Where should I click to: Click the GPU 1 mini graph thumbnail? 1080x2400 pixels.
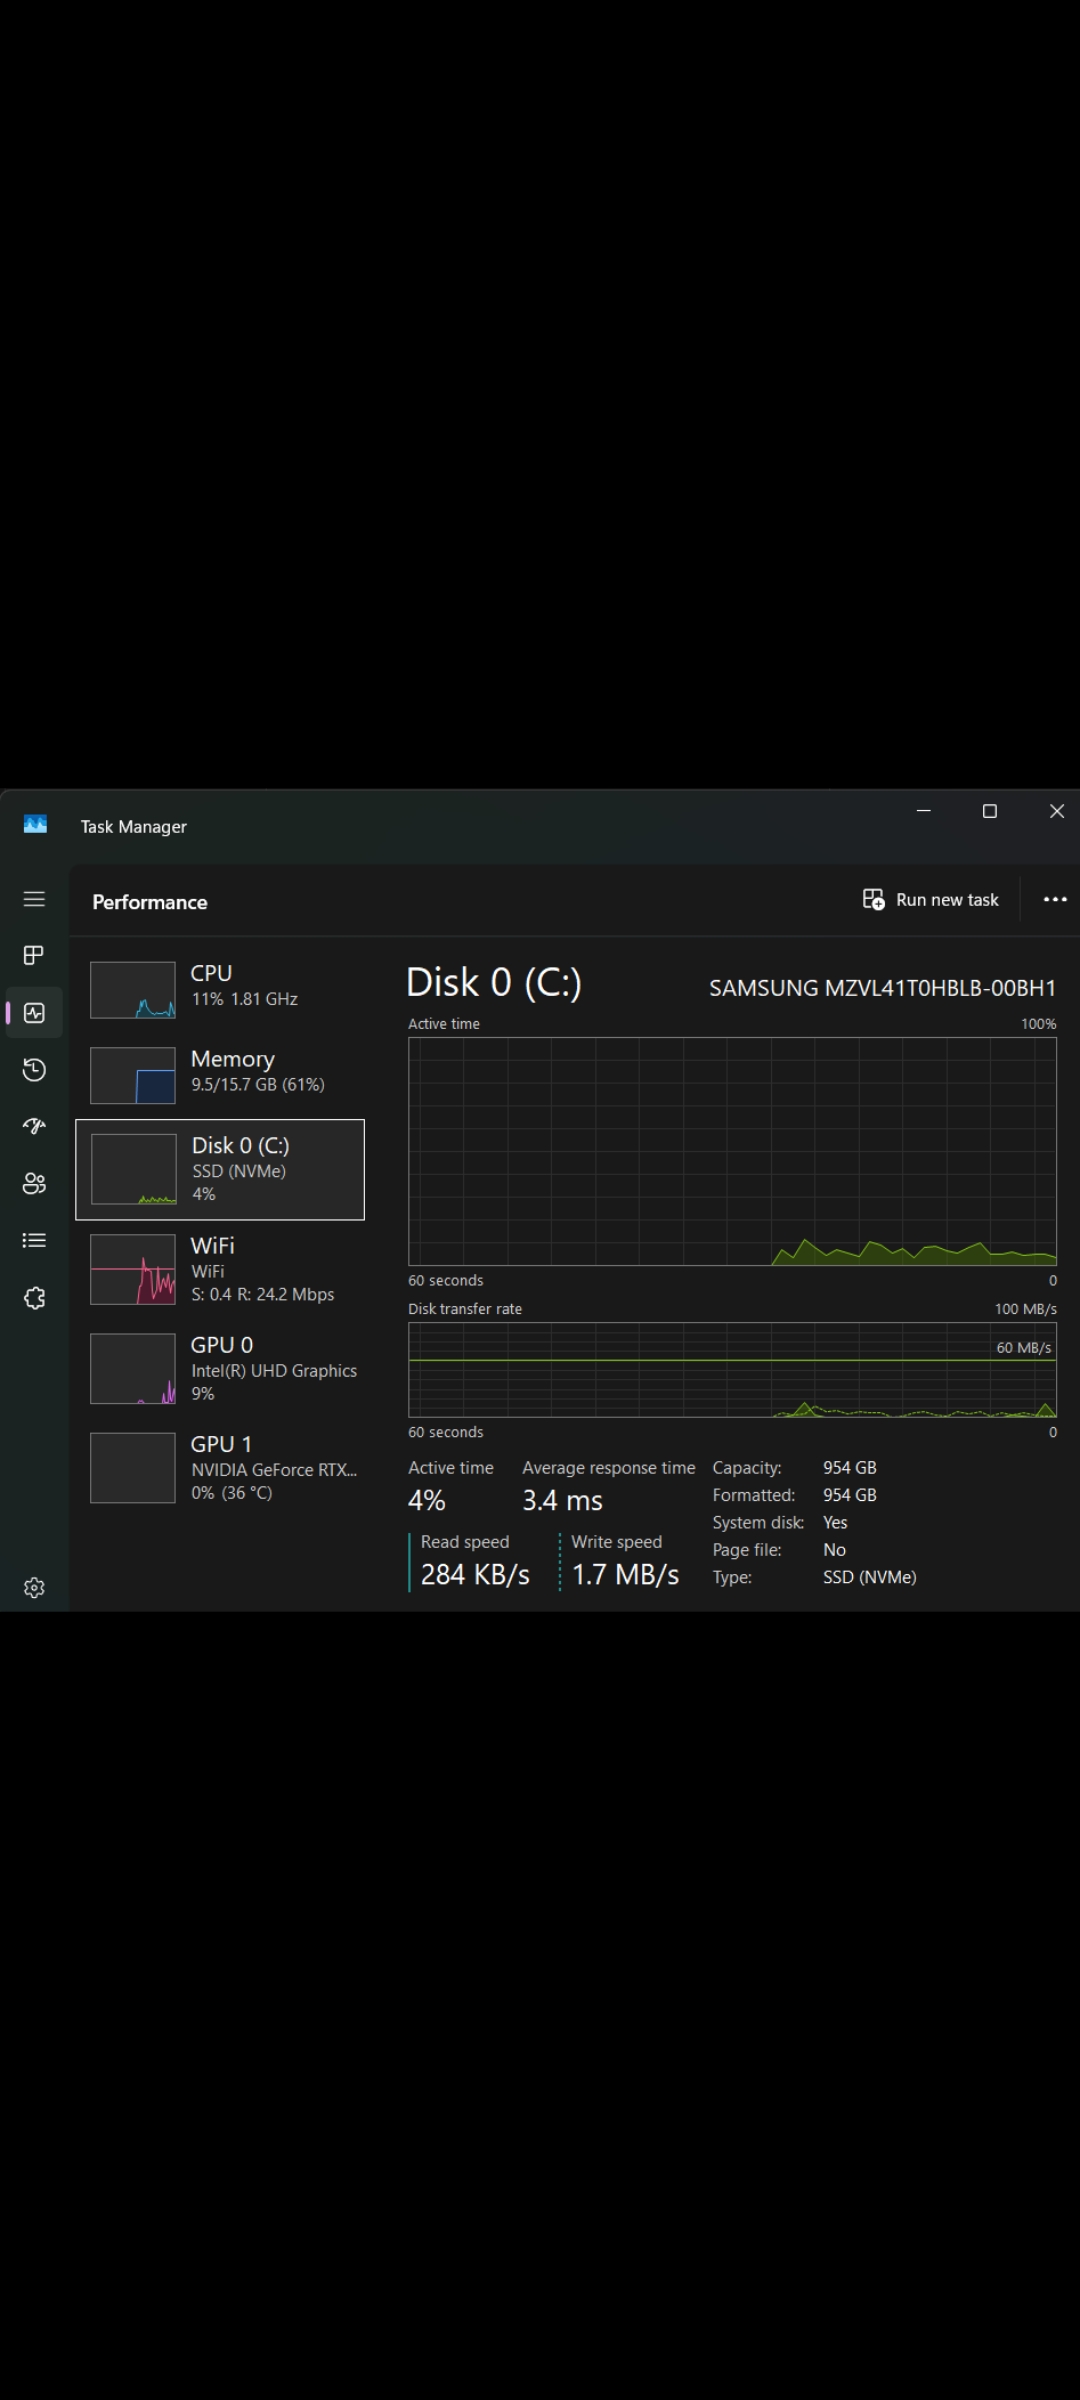pyautogui.click(x=133, y=1468)
